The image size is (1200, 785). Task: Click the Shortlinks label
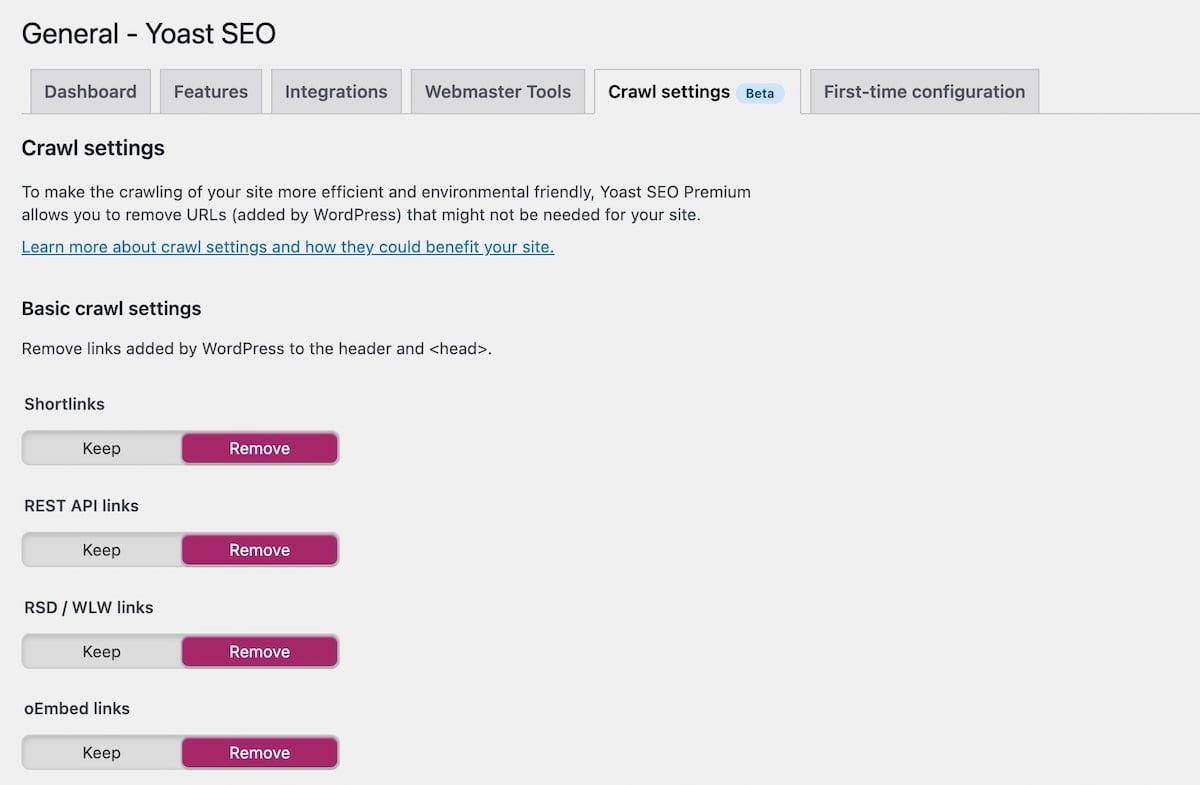(x=64, y=404)
